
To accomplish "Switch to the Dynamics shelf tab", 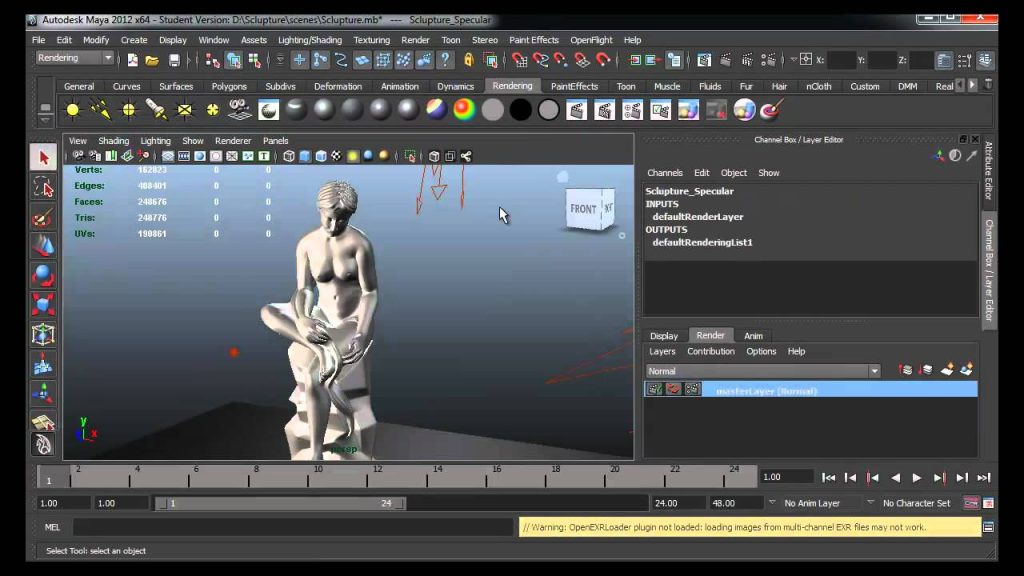I will coord(455,86).
